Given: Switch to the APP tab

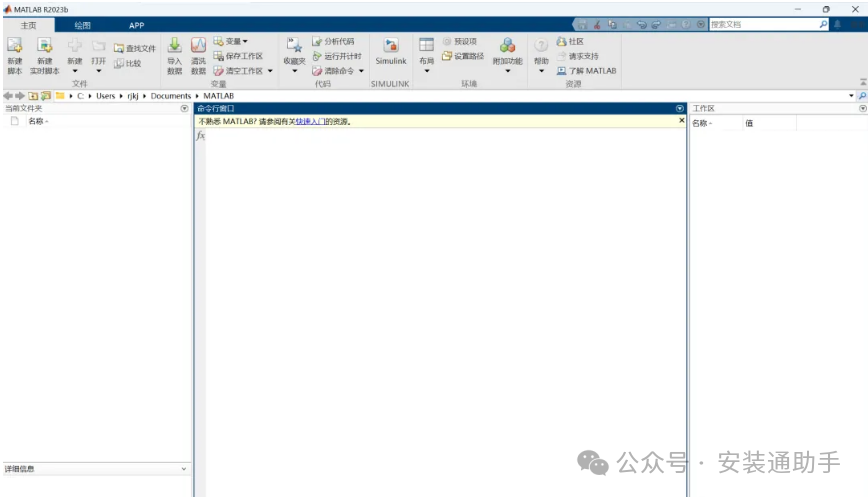Looking at the screenshot, I should tap(136, 25).
